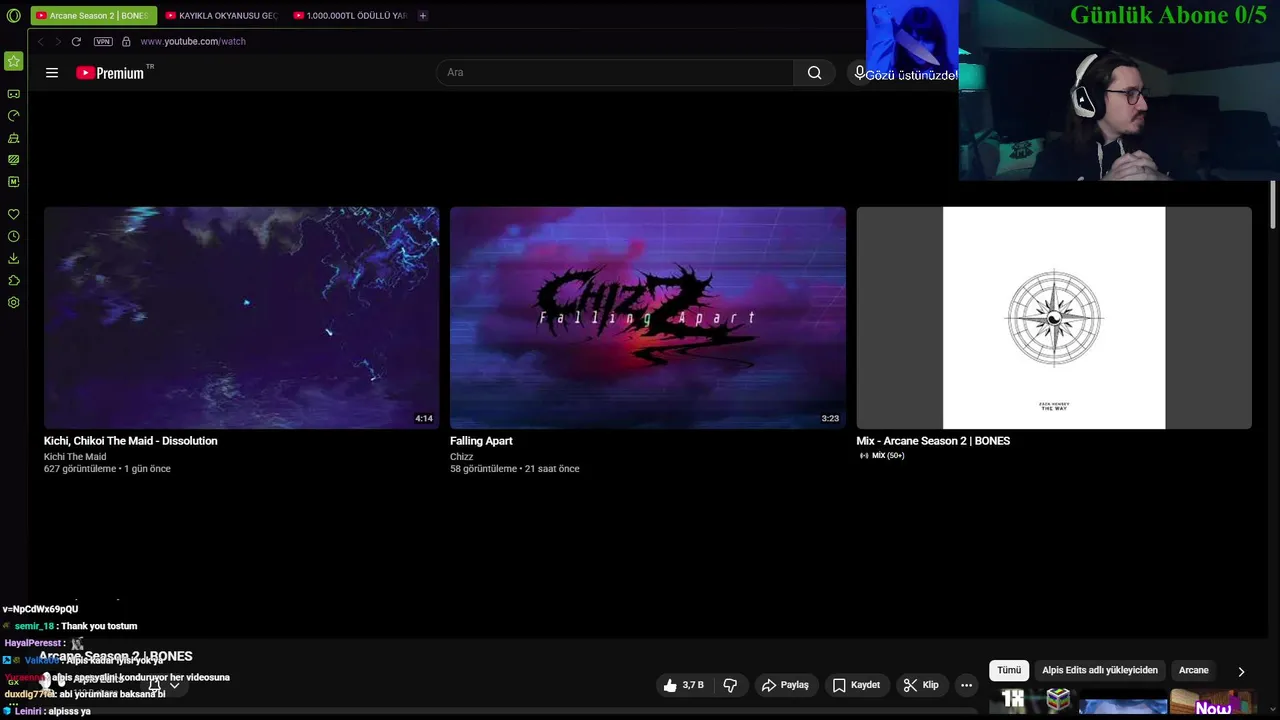Open browser settings gear sidebar icon
Screen dimensions: 1280x720
13,303
